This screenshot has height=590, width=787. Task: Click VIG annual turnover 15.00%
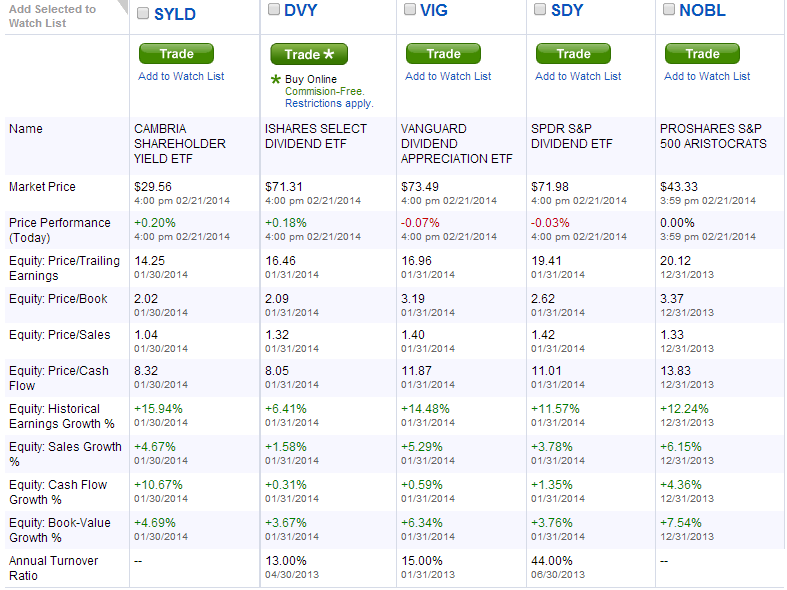[422, 561]
